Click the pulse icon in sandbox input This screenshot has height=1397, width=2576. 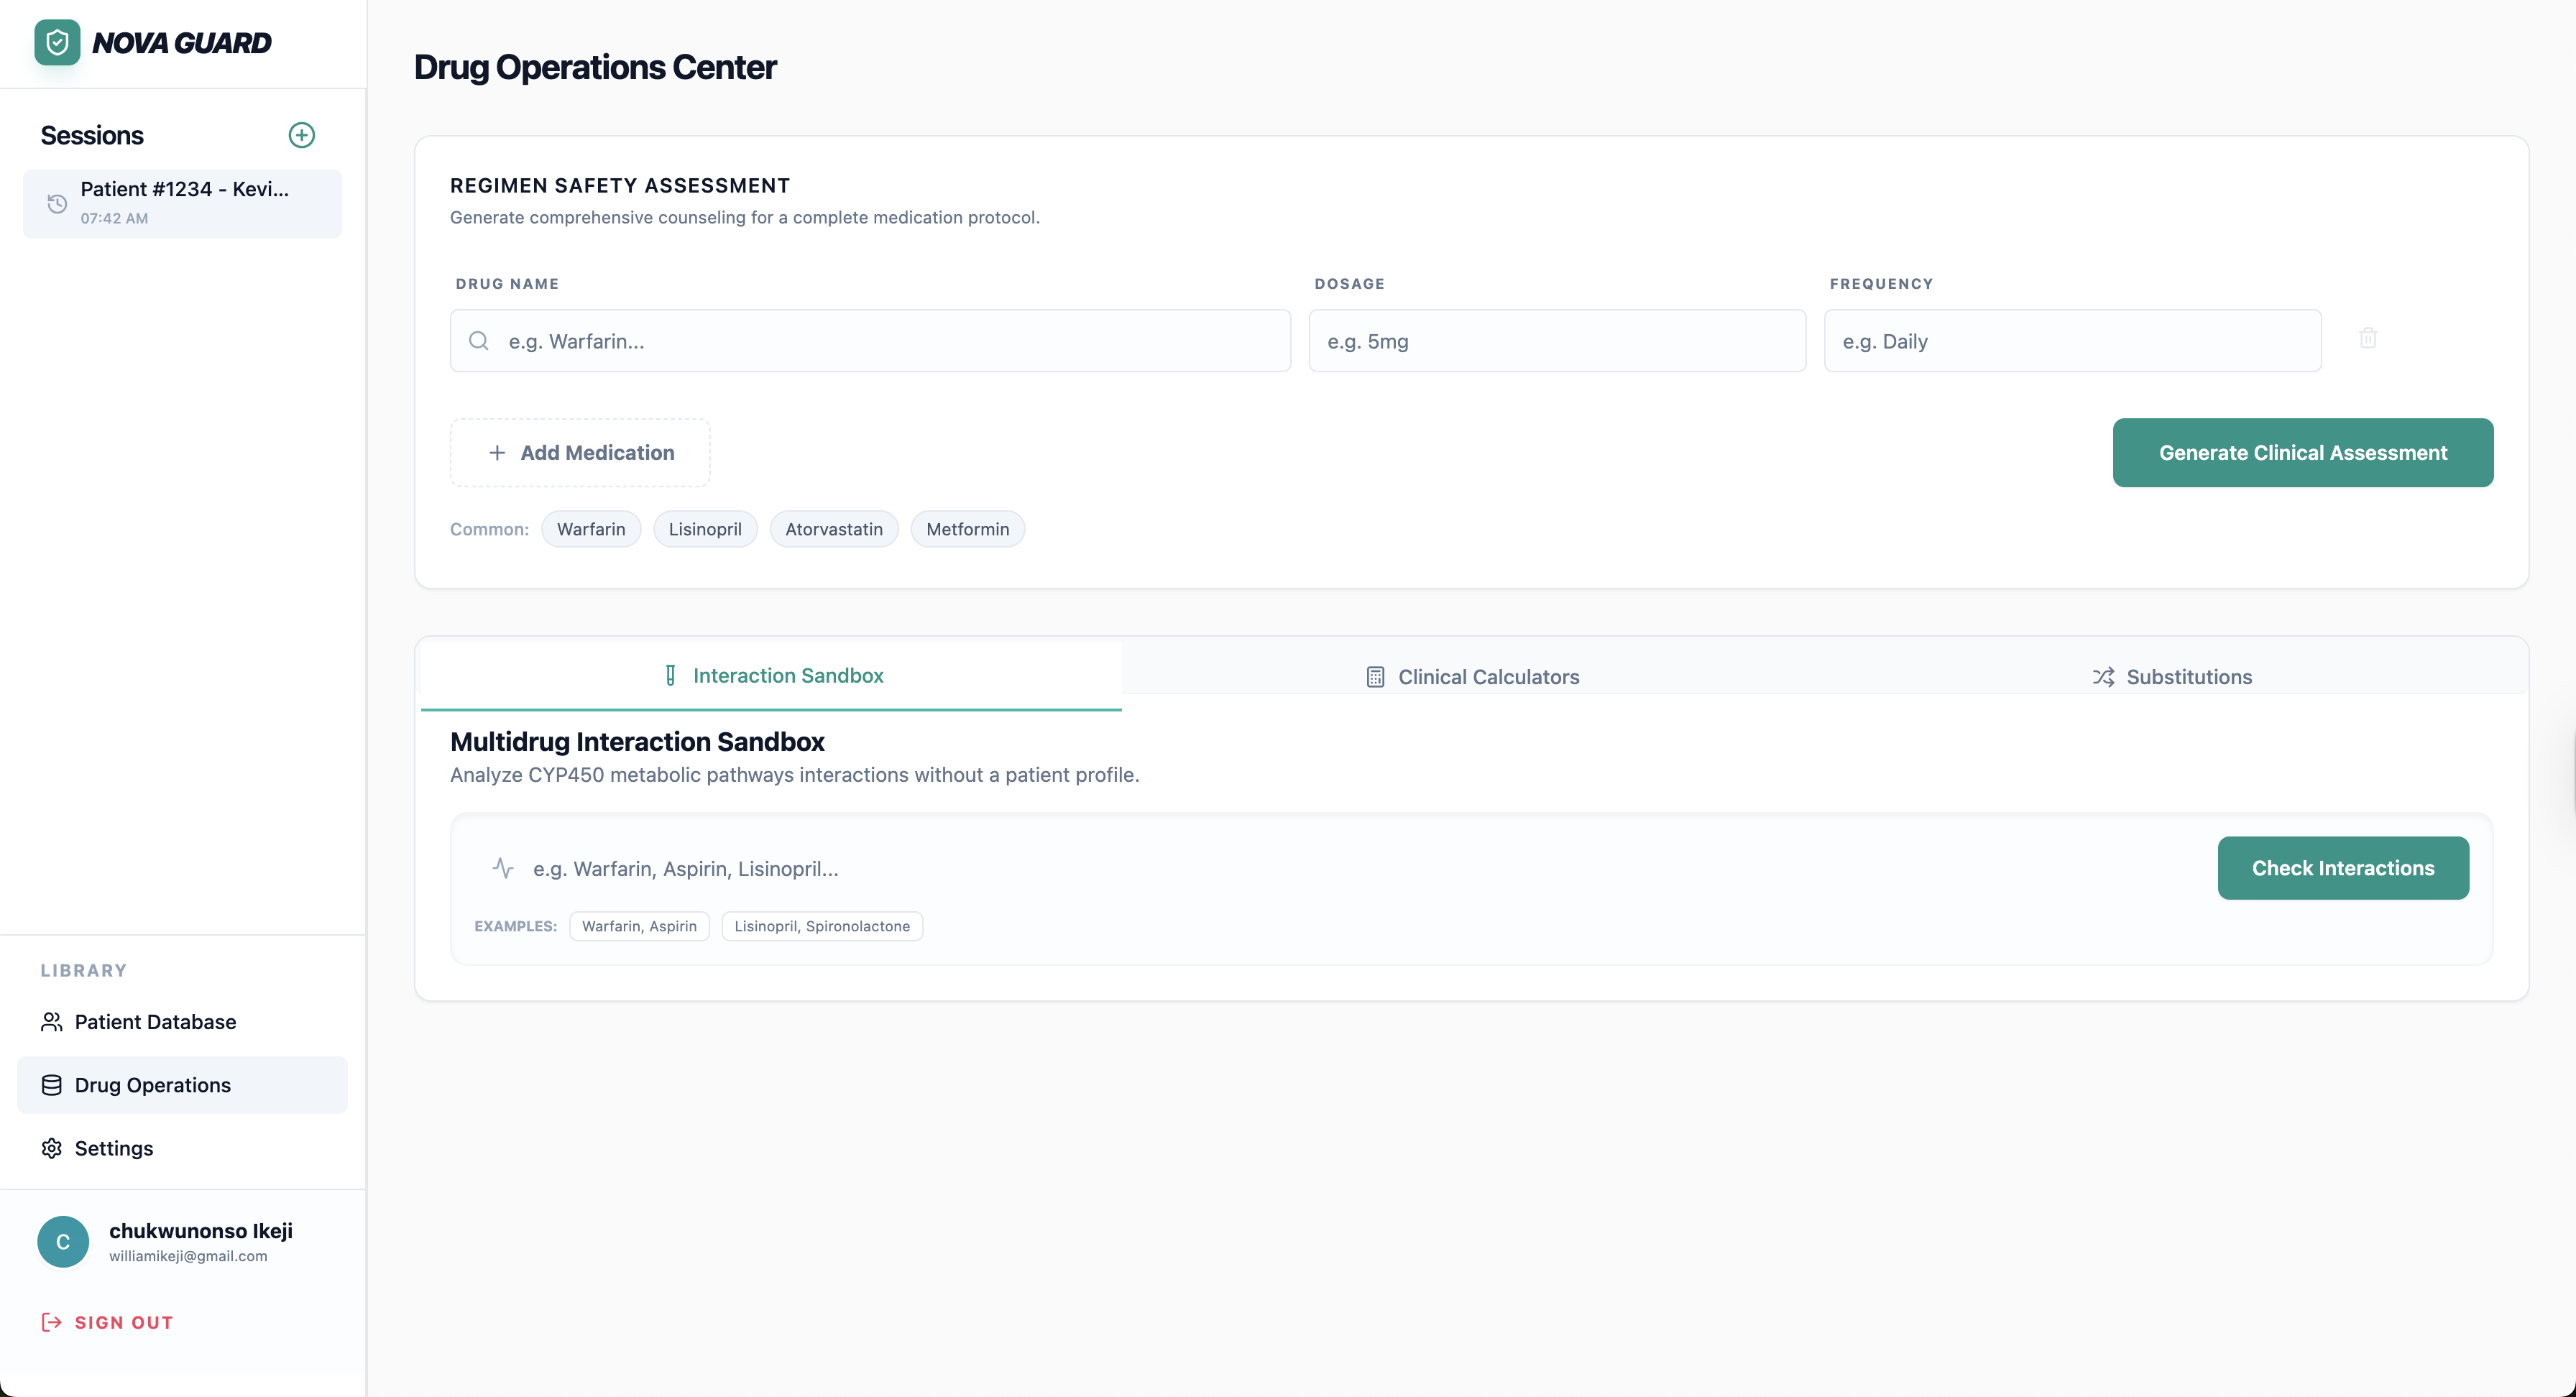click(503, 868)
